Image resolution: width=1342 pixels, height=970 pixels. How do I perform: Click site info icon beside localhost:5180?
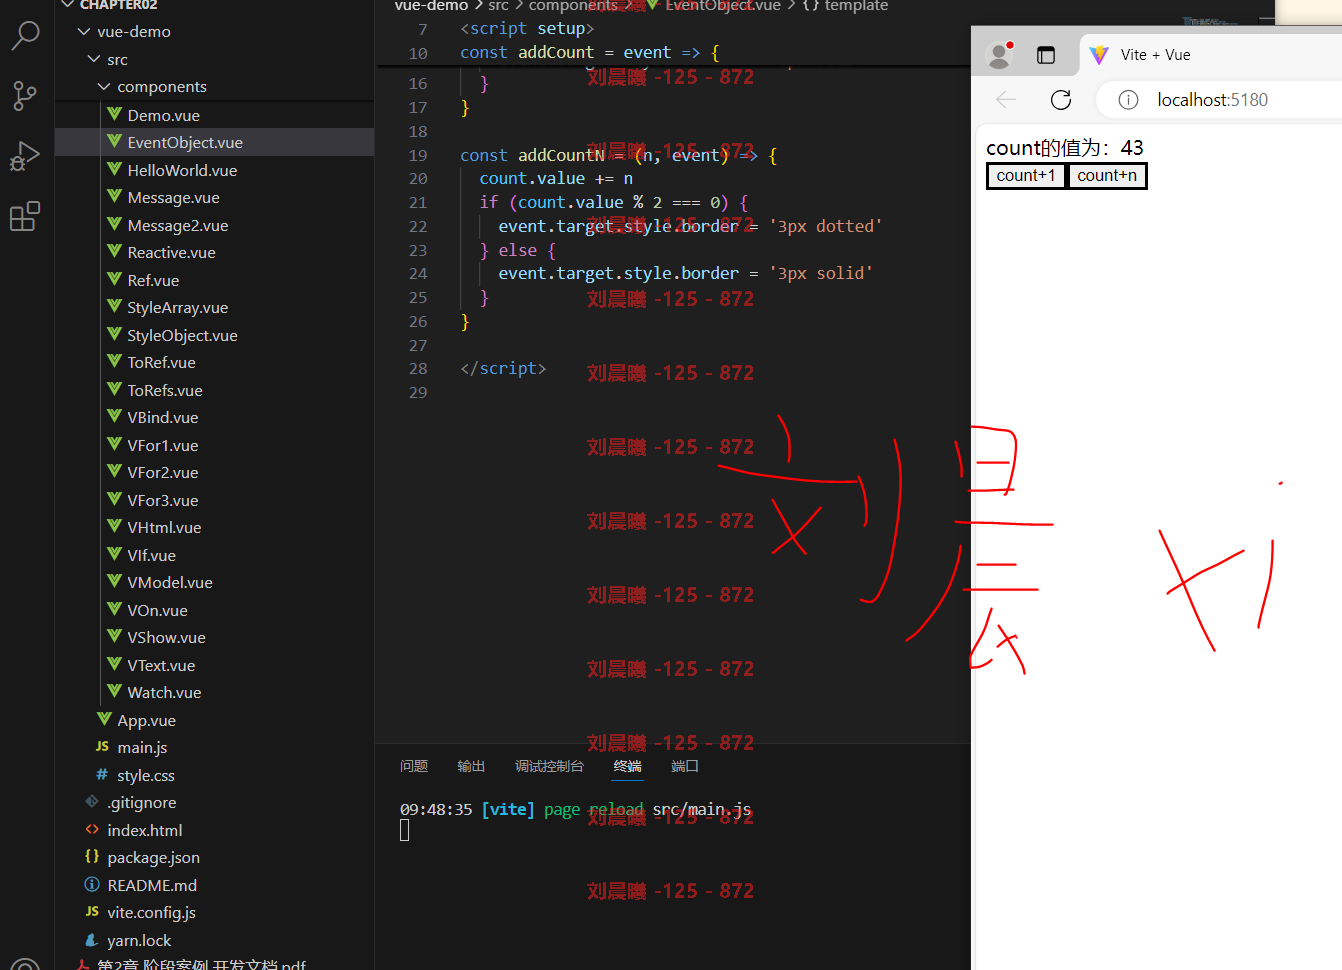(1128, 100)
